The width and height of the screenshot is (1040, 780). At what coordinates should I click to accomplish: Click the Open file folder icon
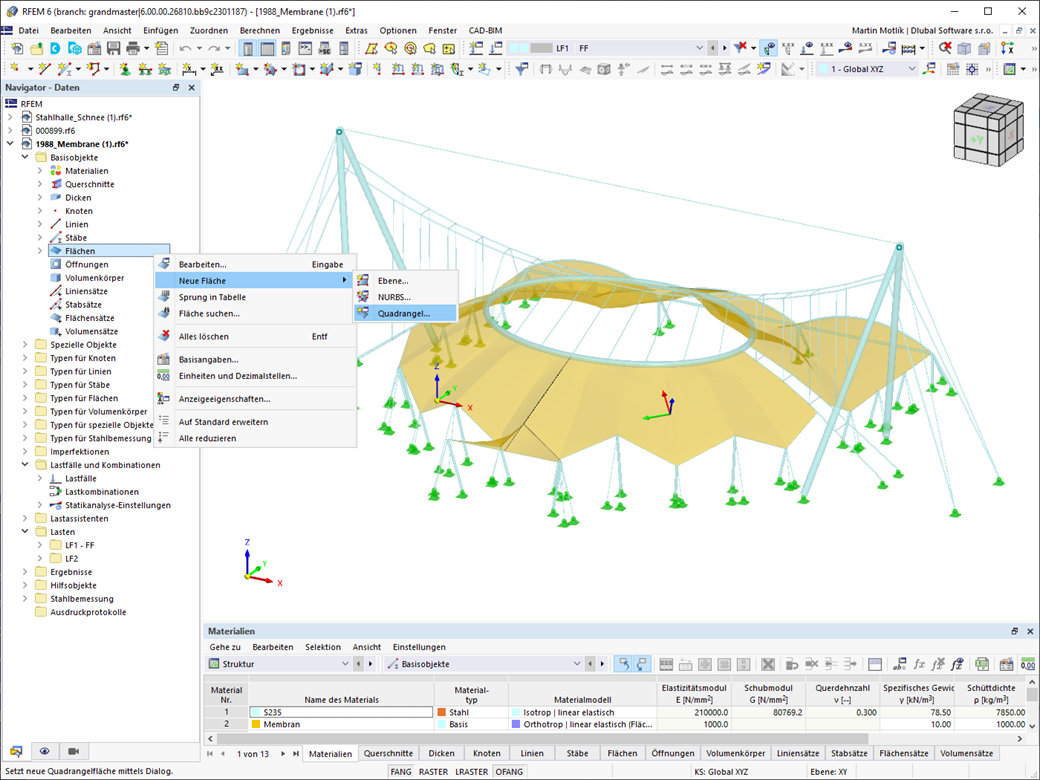(36, 48)
